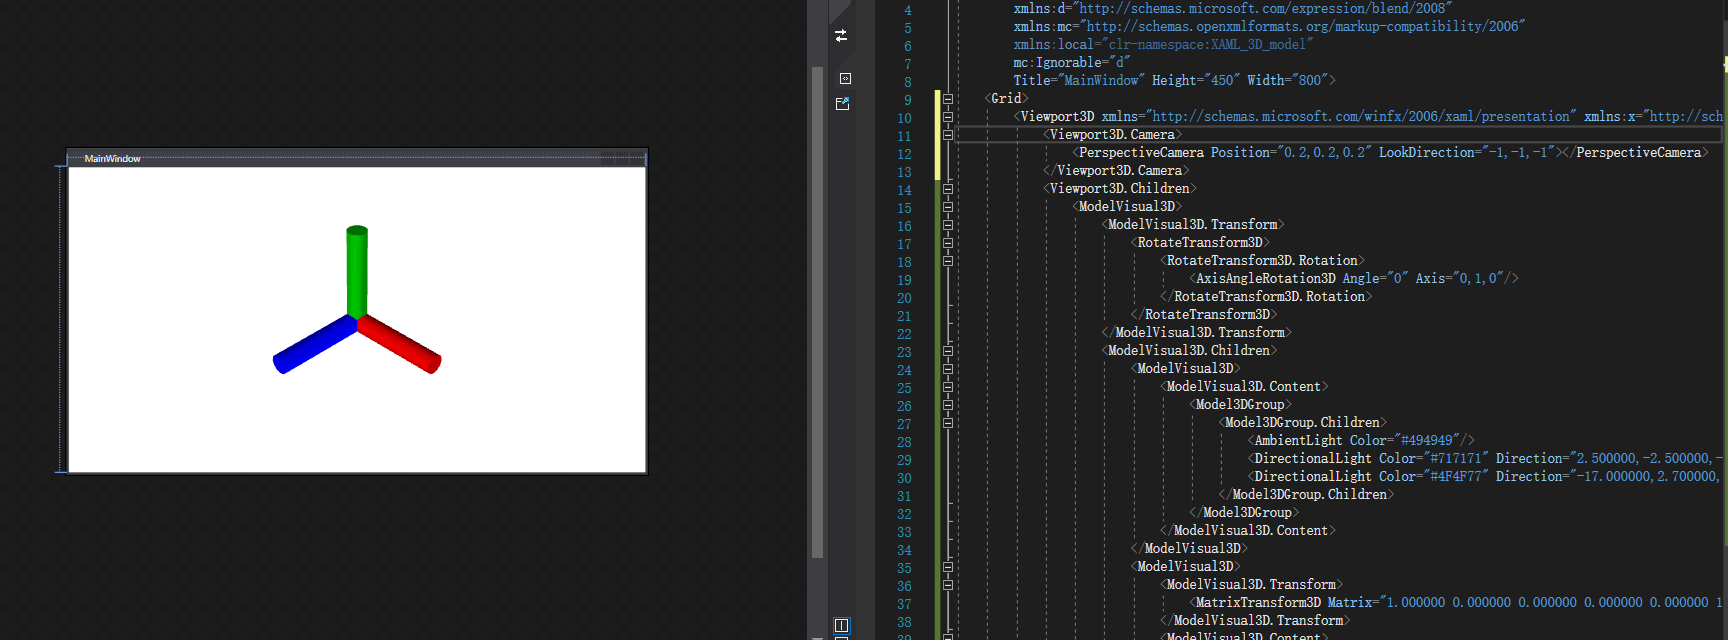The height and width of the screenshot is (640, 1728).
Task: Open the pop-out XAML editor icon
Action: (843, 103)
